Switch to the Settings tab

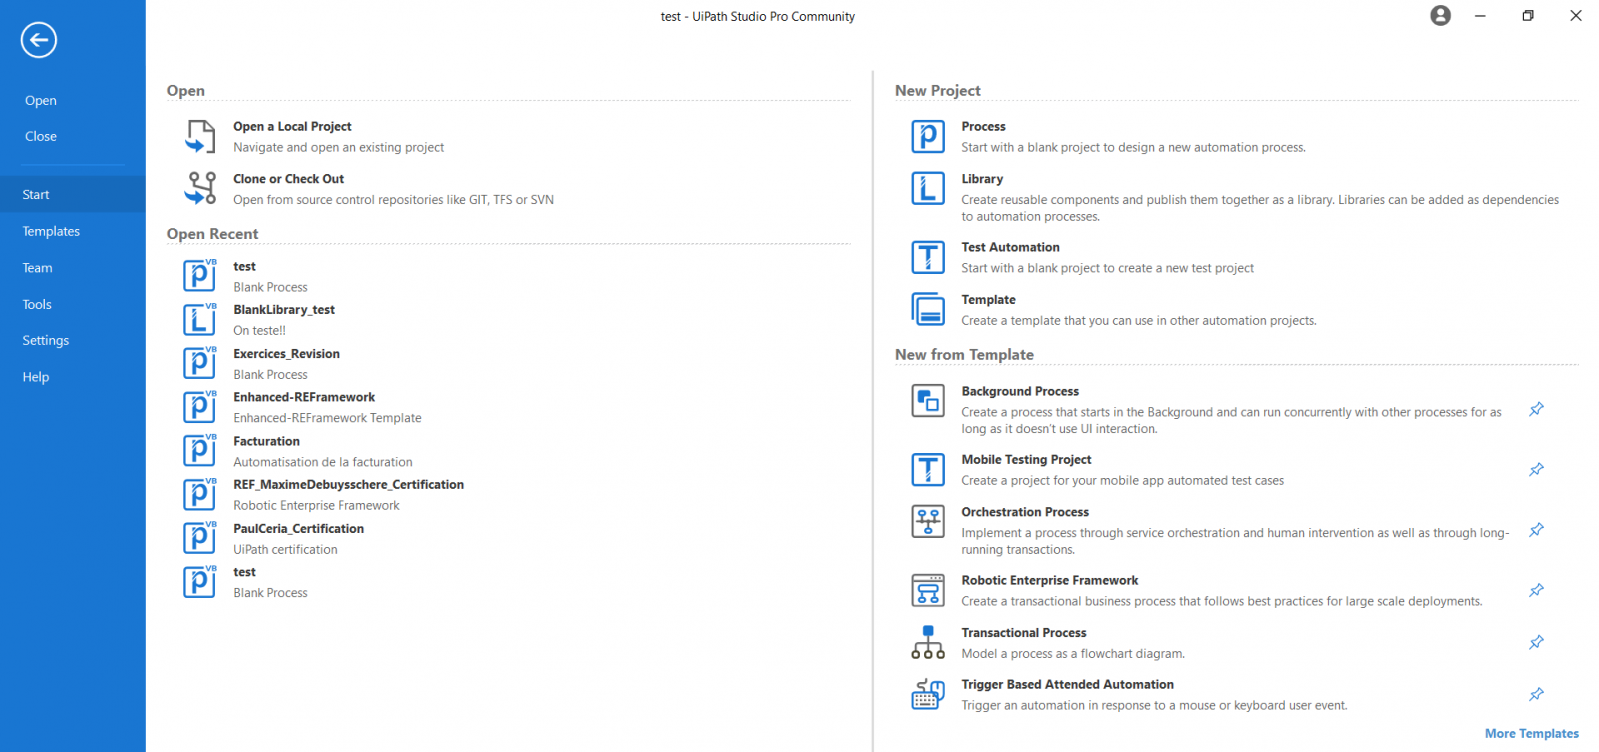coord(46,340)
